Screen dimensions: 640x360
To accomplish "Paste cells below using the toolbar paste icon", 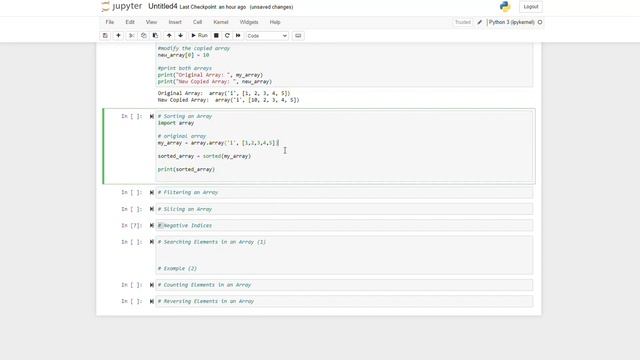I will [155, 36].
